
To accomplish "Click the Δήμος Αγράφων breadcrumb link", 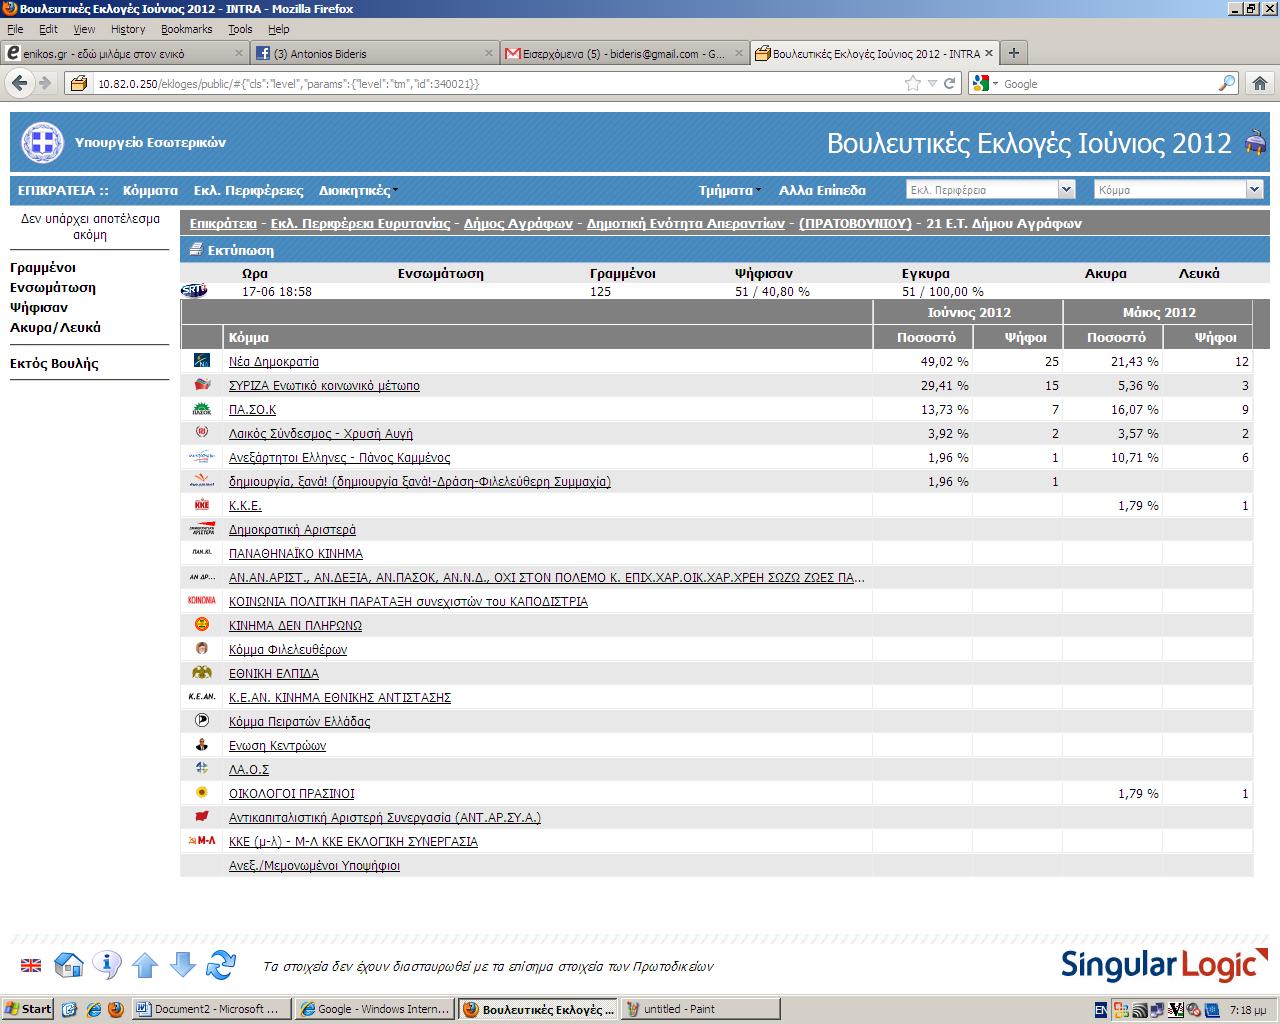I will [x=518, y=223].
